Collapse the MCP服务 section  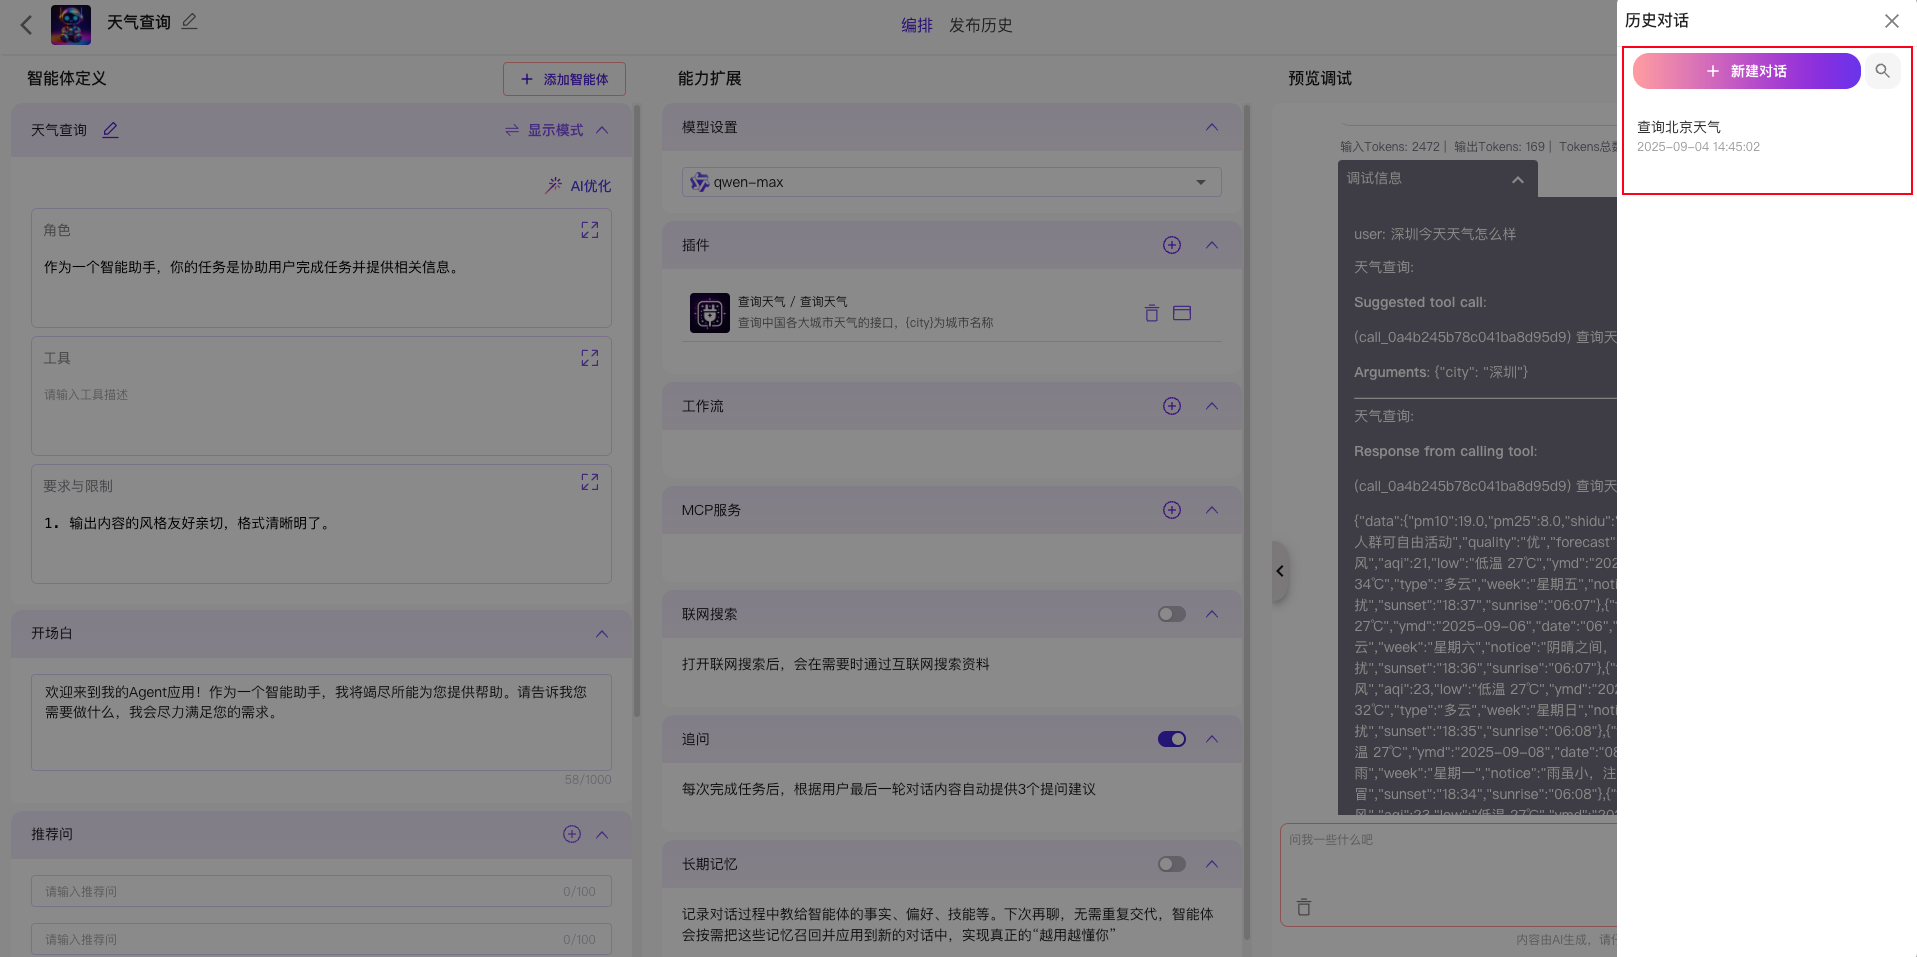1212,510
